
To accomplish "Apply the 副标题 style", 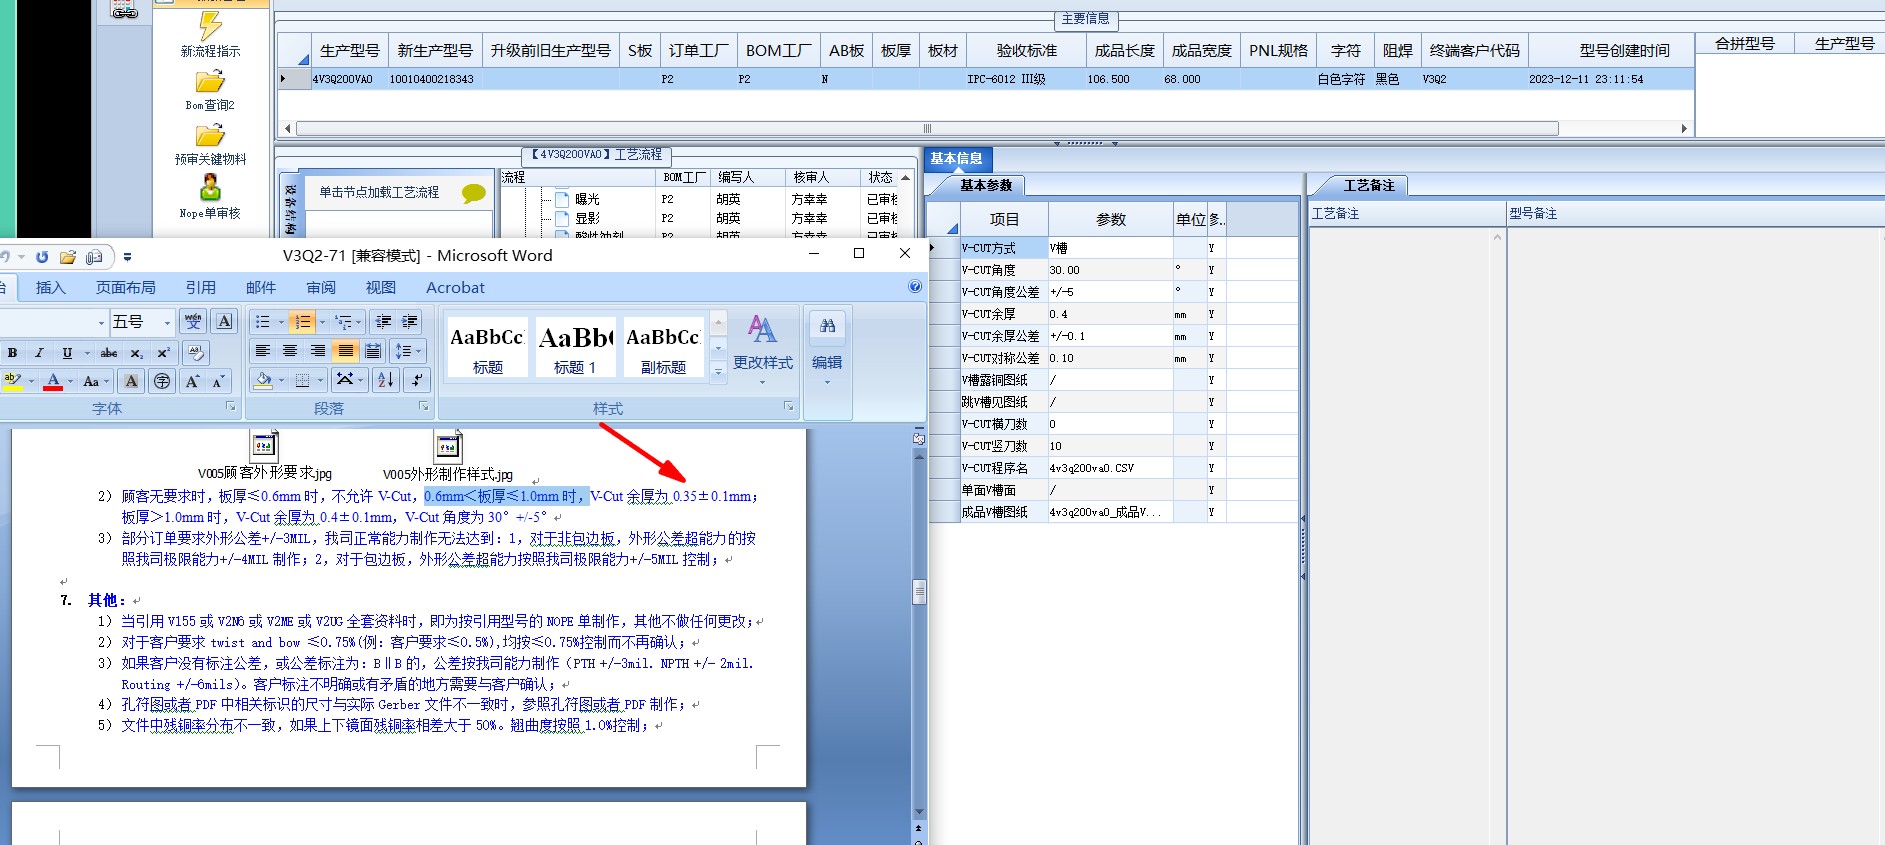I will pyautogui.click(x=663, y=347).
